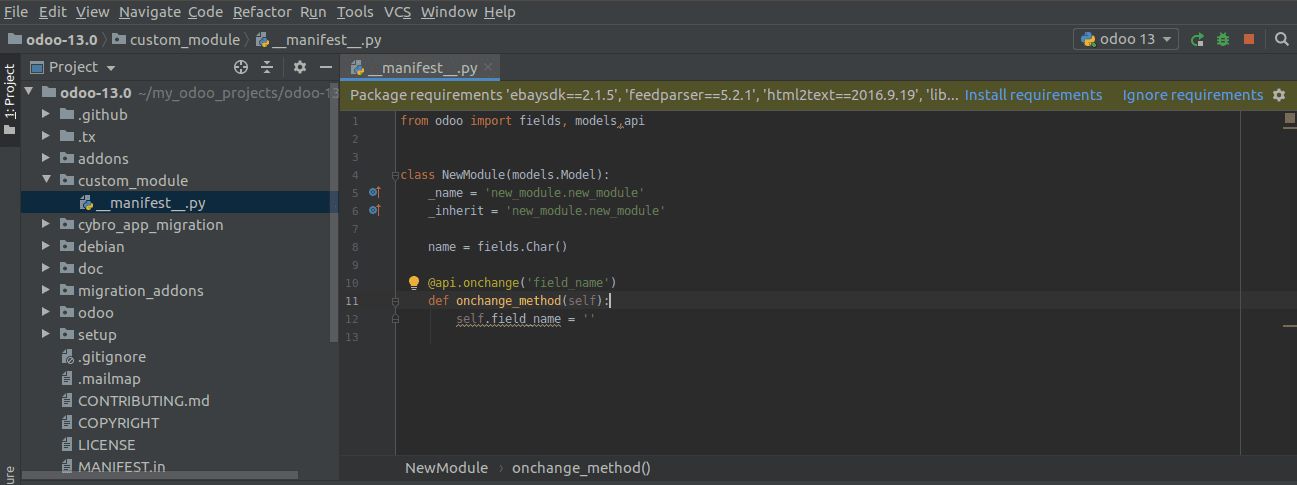Click the lightbulb intention icon on line 10

click(414, 282)
